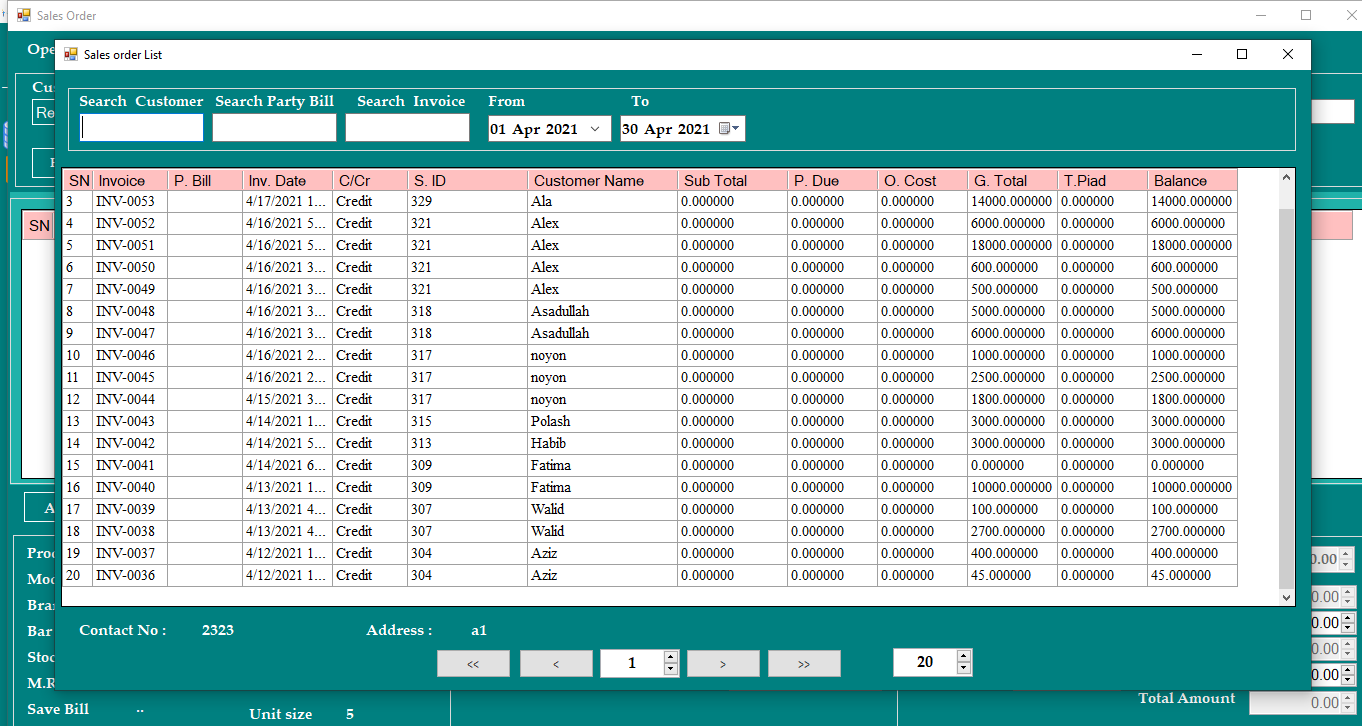Image resolution: width=1362 pixels, height=726 pixels.
Task: Go to the next page button
Action: 723,663
